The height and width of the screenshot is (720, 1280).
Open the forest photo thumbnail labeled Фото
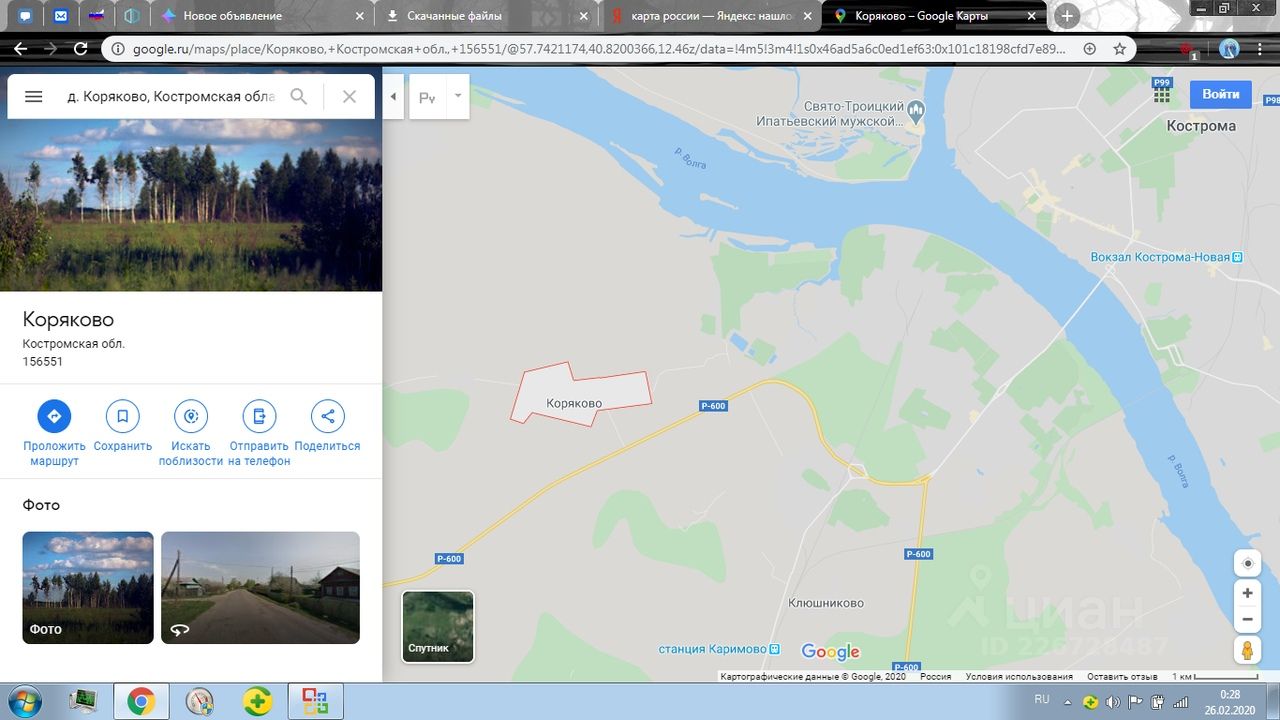(x=88, y=587)
